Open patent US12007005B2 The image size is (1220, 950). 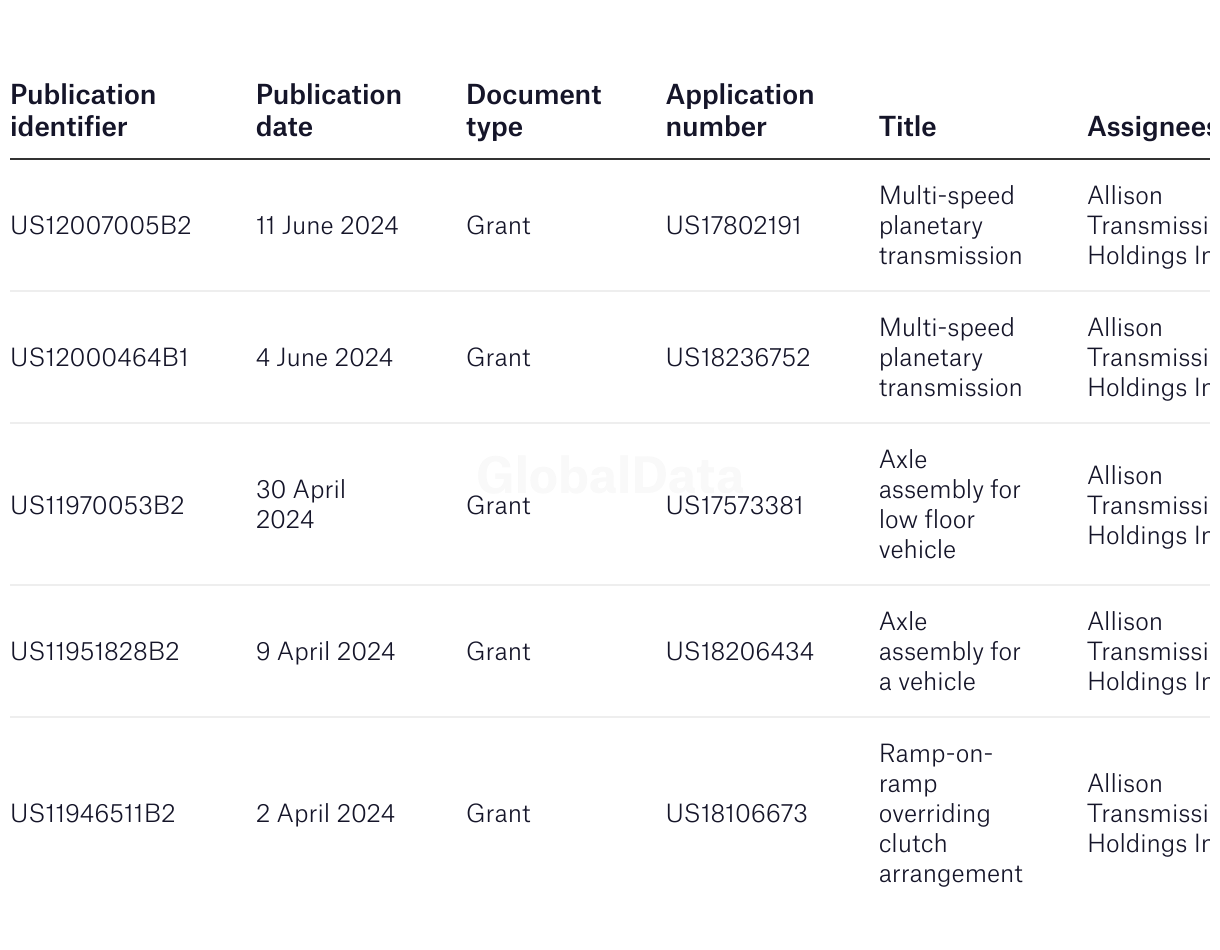tap(100, 226)
